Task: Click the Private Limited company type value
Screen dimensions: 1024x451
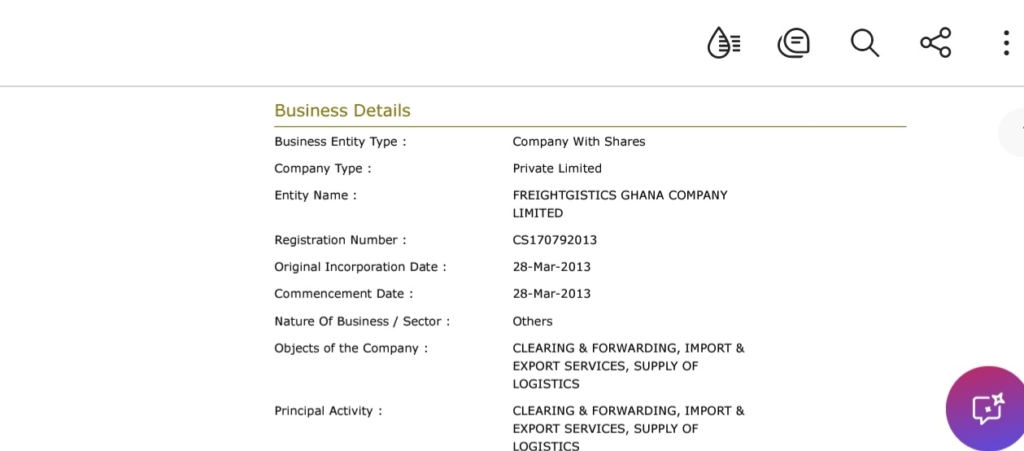Action: click(x=557, y=168)
